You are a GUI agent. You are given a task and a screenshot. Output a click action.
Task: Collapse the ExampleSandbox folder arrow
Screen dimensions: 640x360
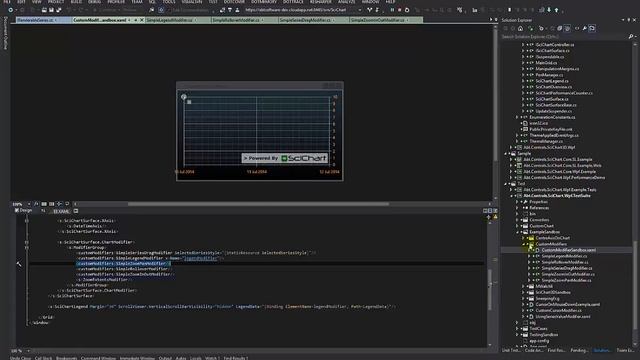517,232
